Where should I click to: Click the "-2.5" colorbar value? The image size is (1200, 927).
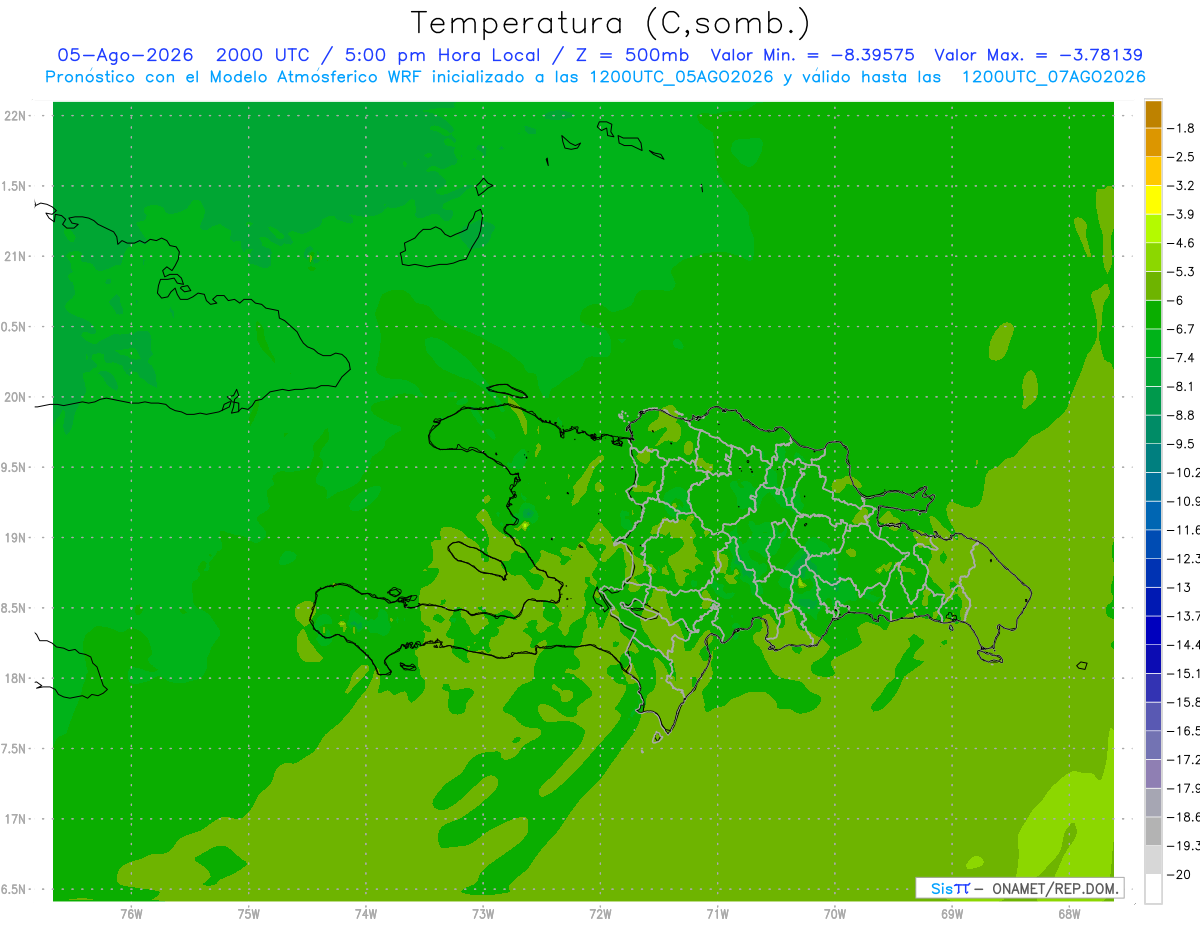pos(1182,157)
